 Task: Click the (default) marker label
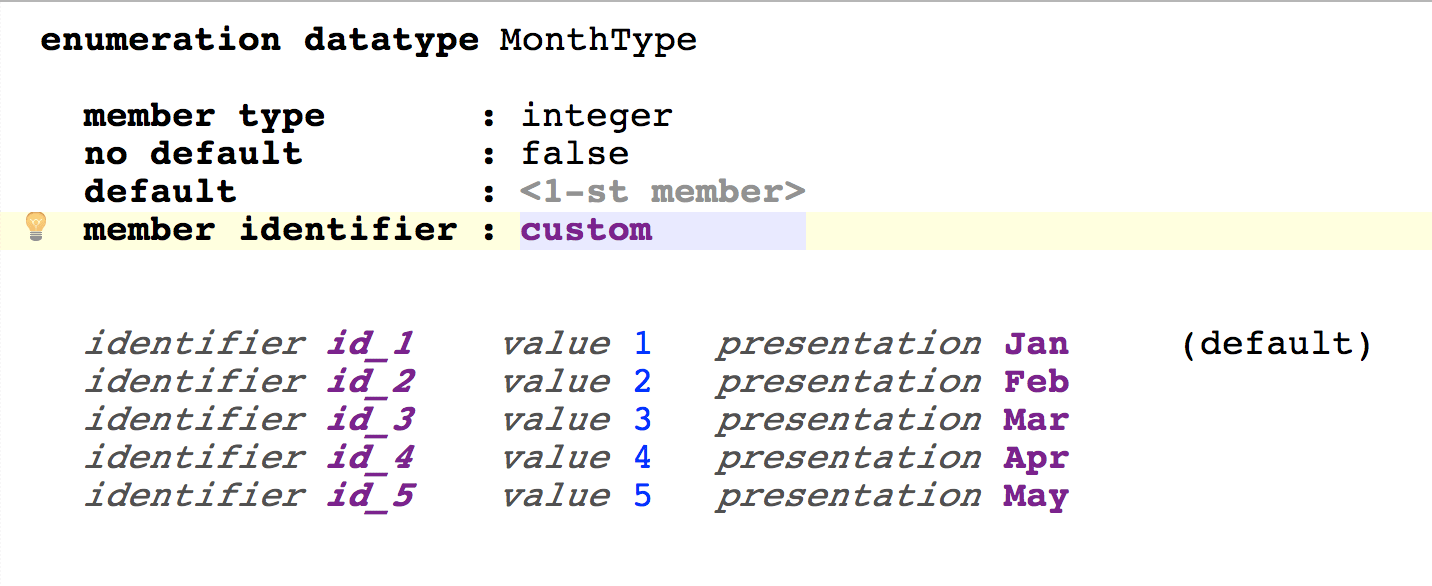(1276, 345)
